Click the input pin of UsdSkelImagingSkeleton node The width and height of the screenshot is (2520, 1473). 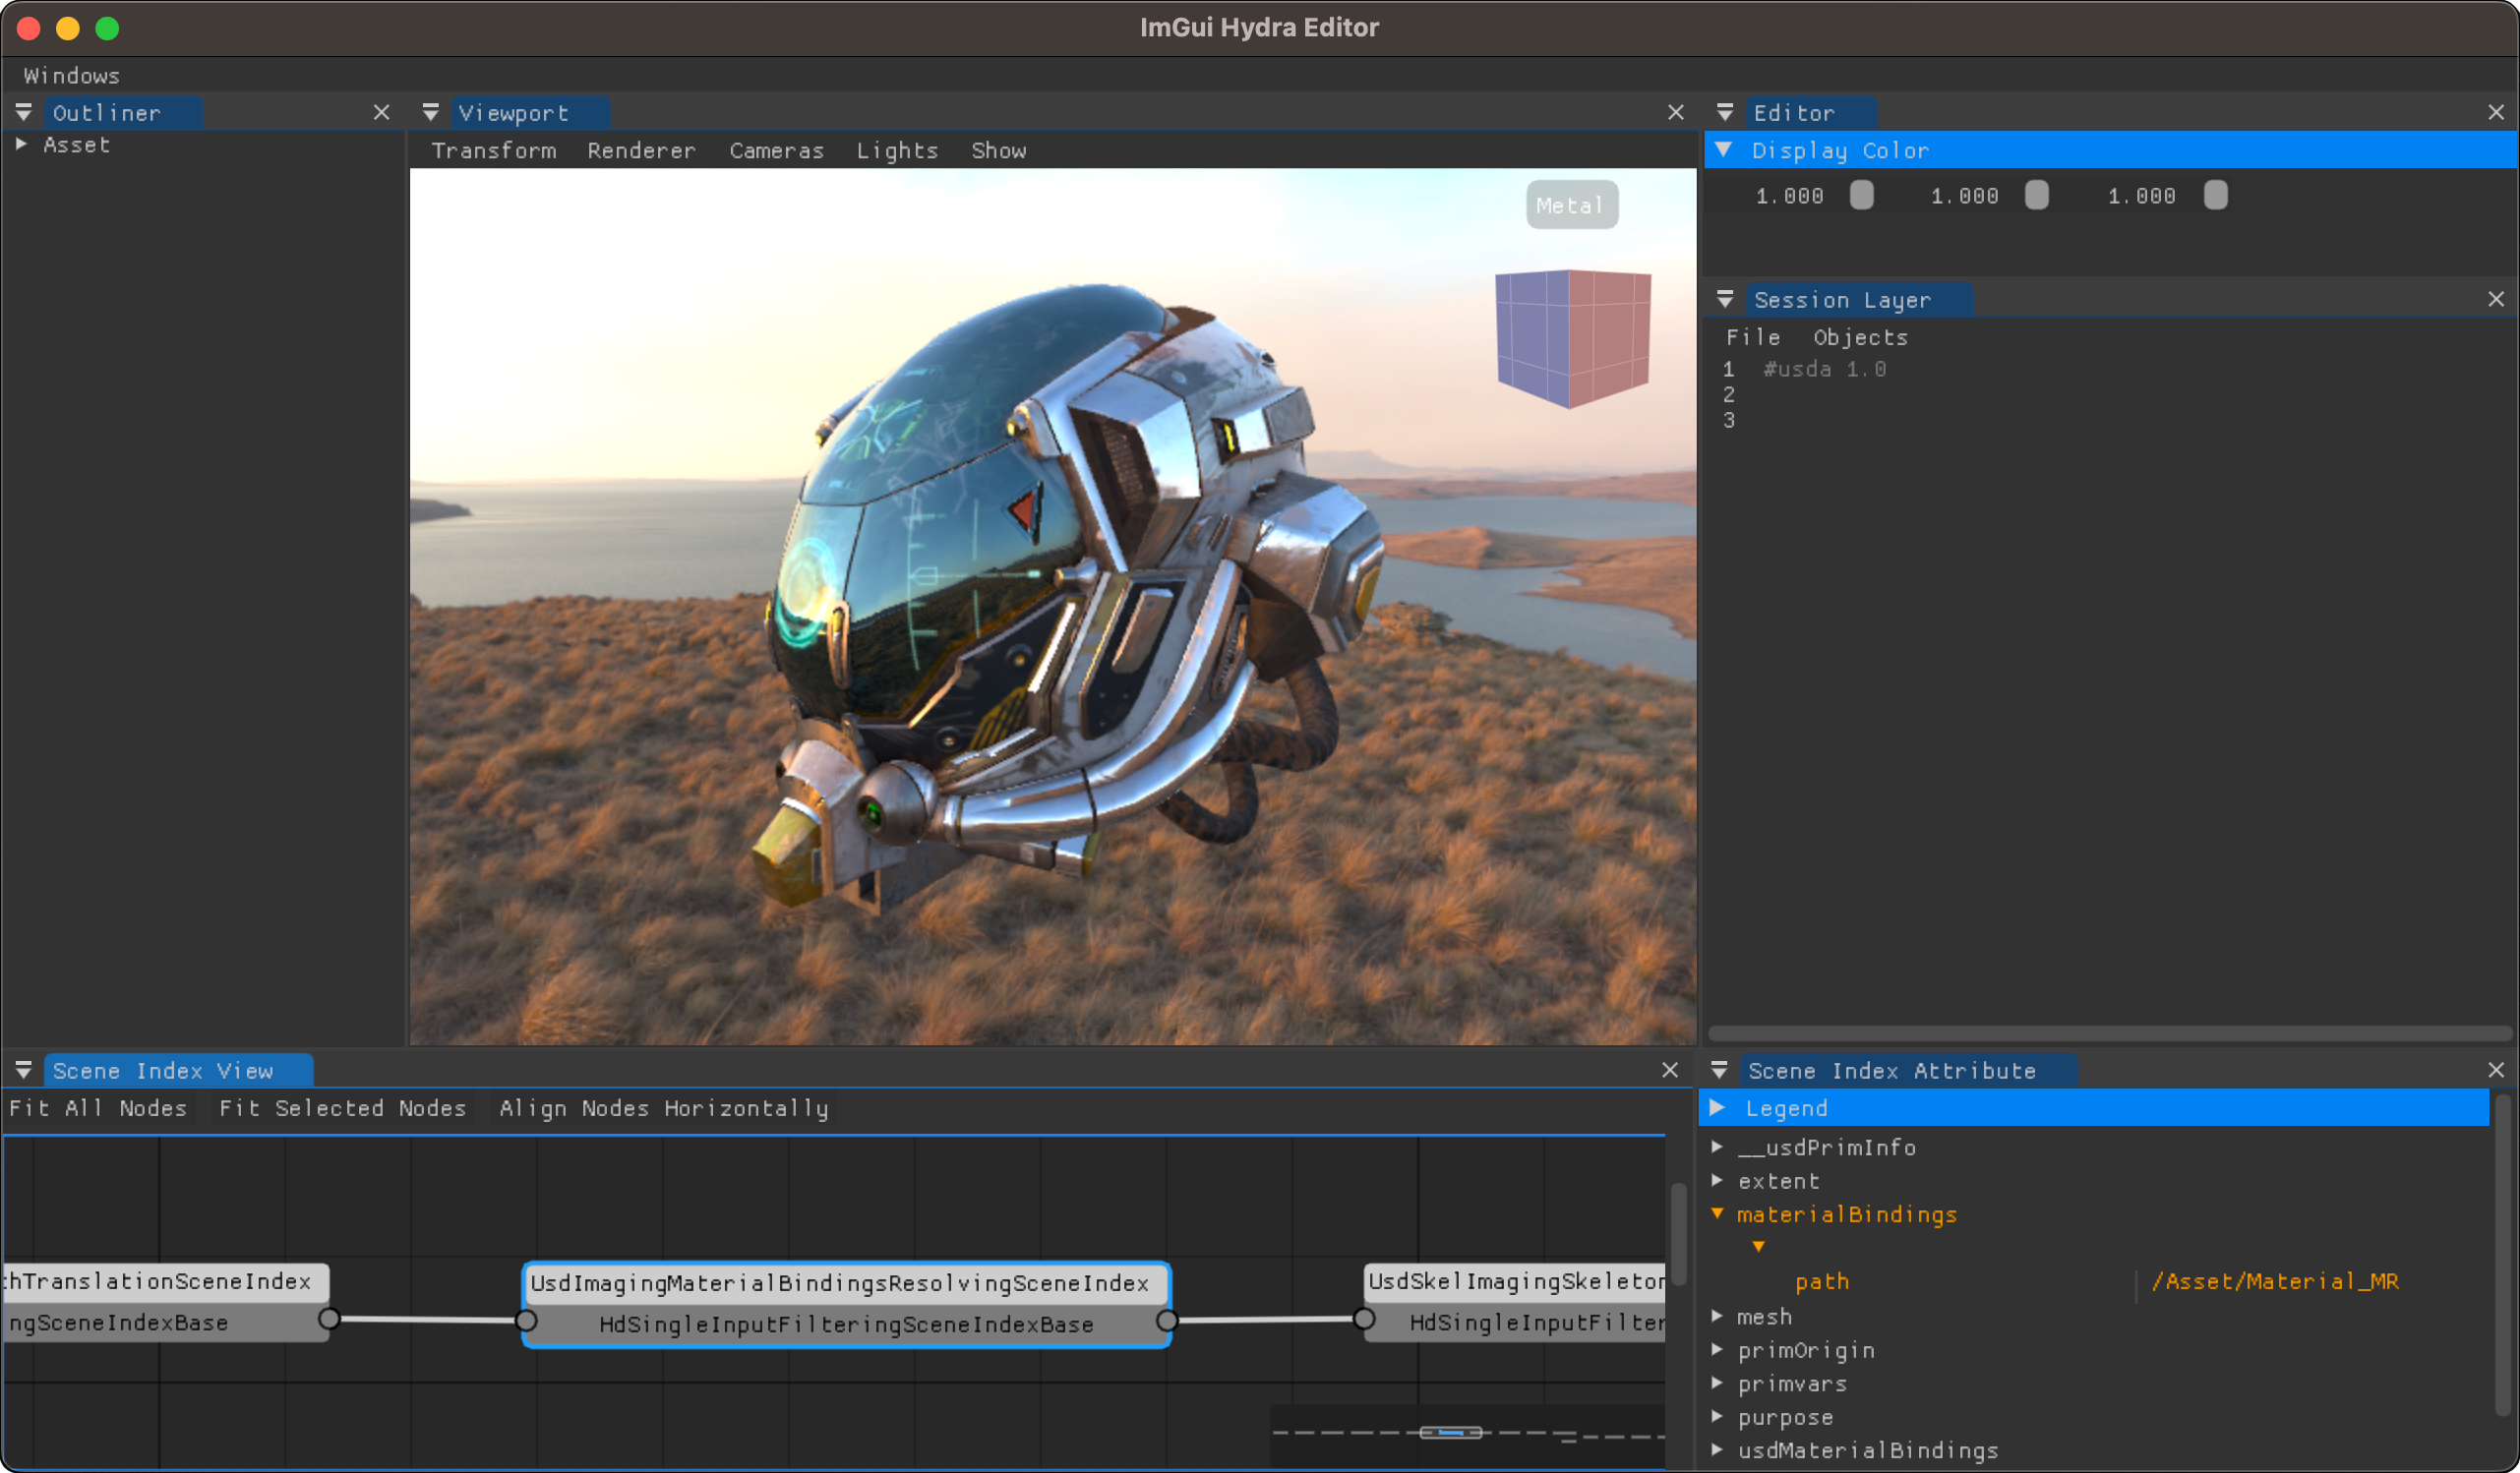1364,1320
